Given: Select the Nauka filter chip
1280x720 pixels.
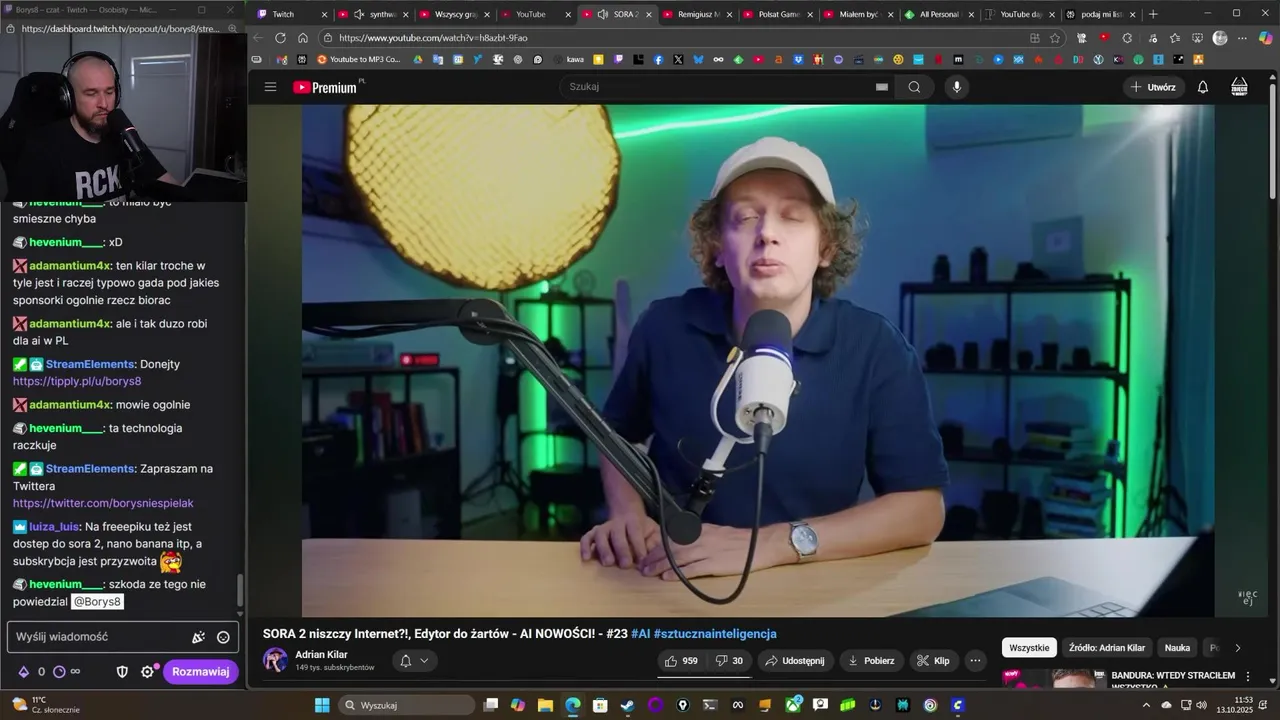Looking at the screenshot, I should tap(1177, 648).
